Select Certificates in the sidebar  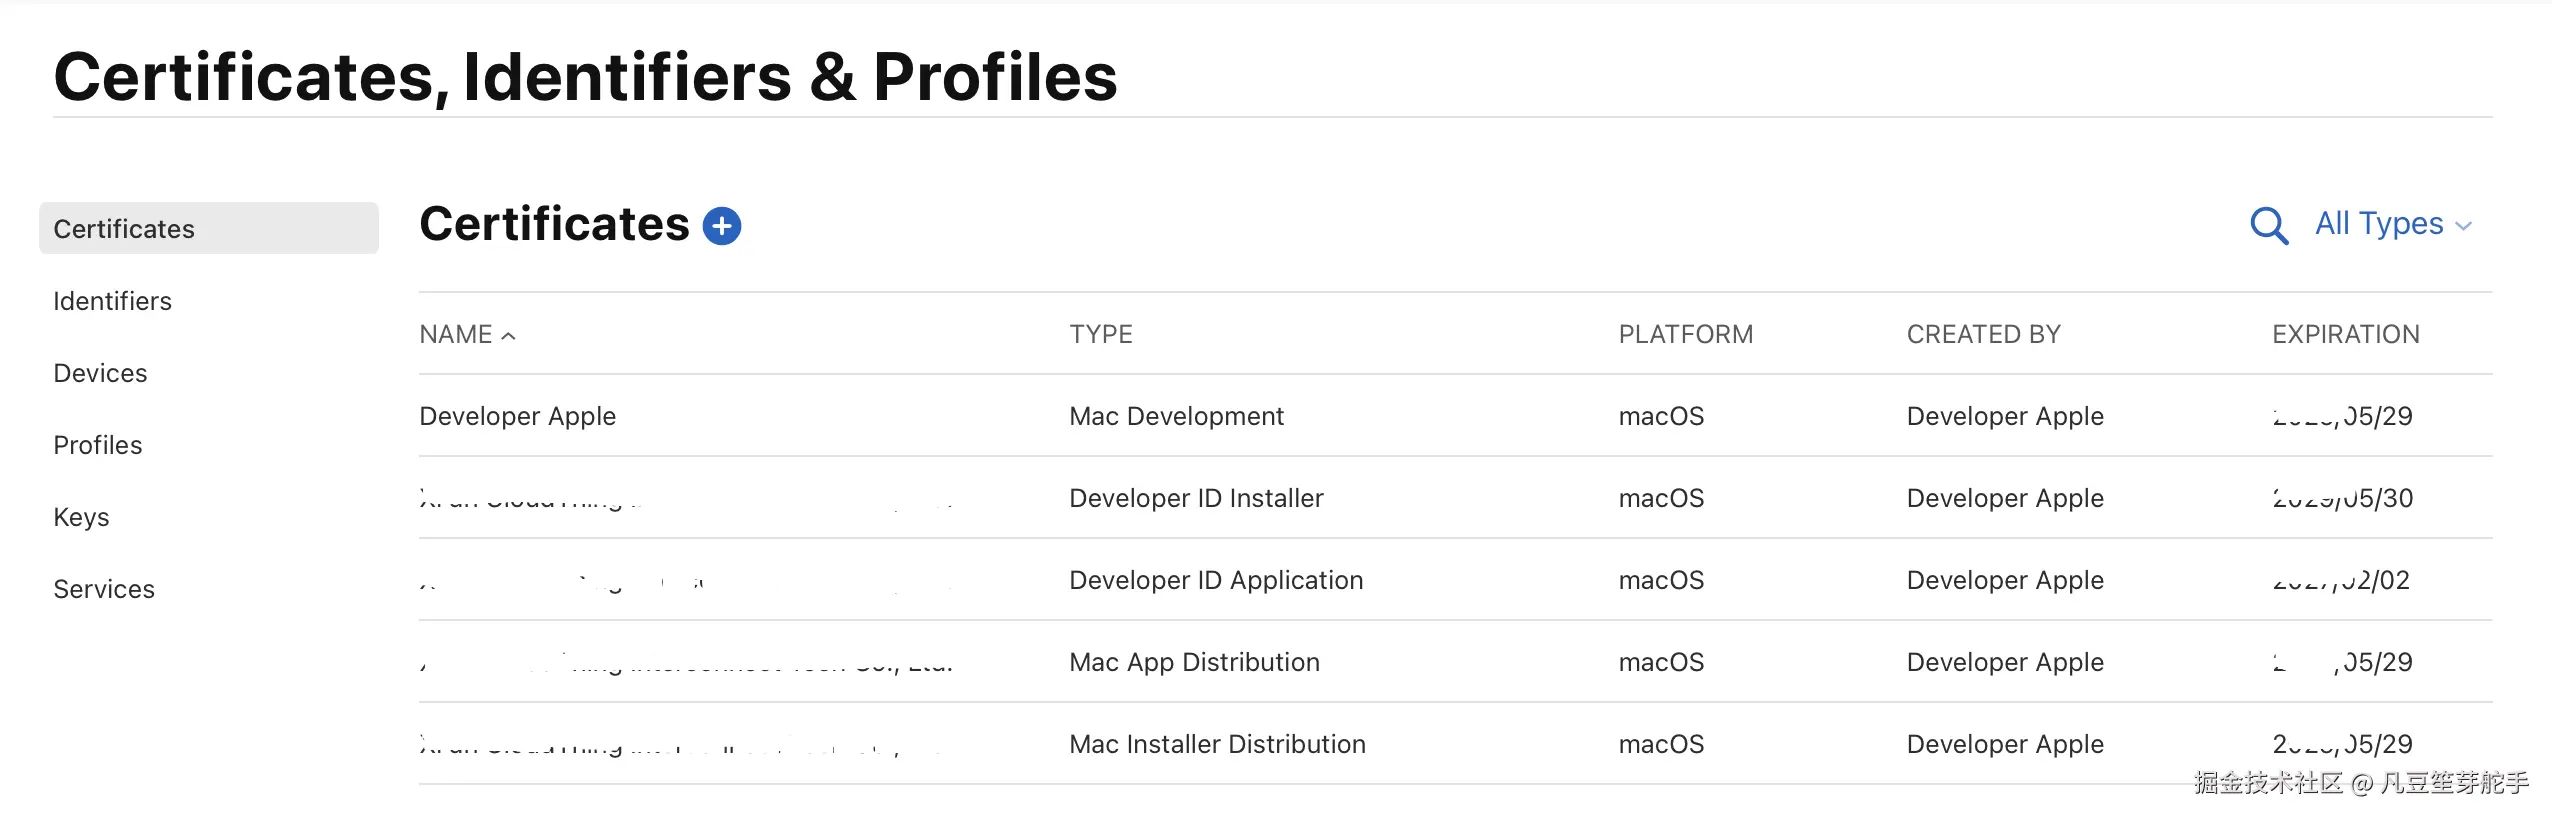124,229
